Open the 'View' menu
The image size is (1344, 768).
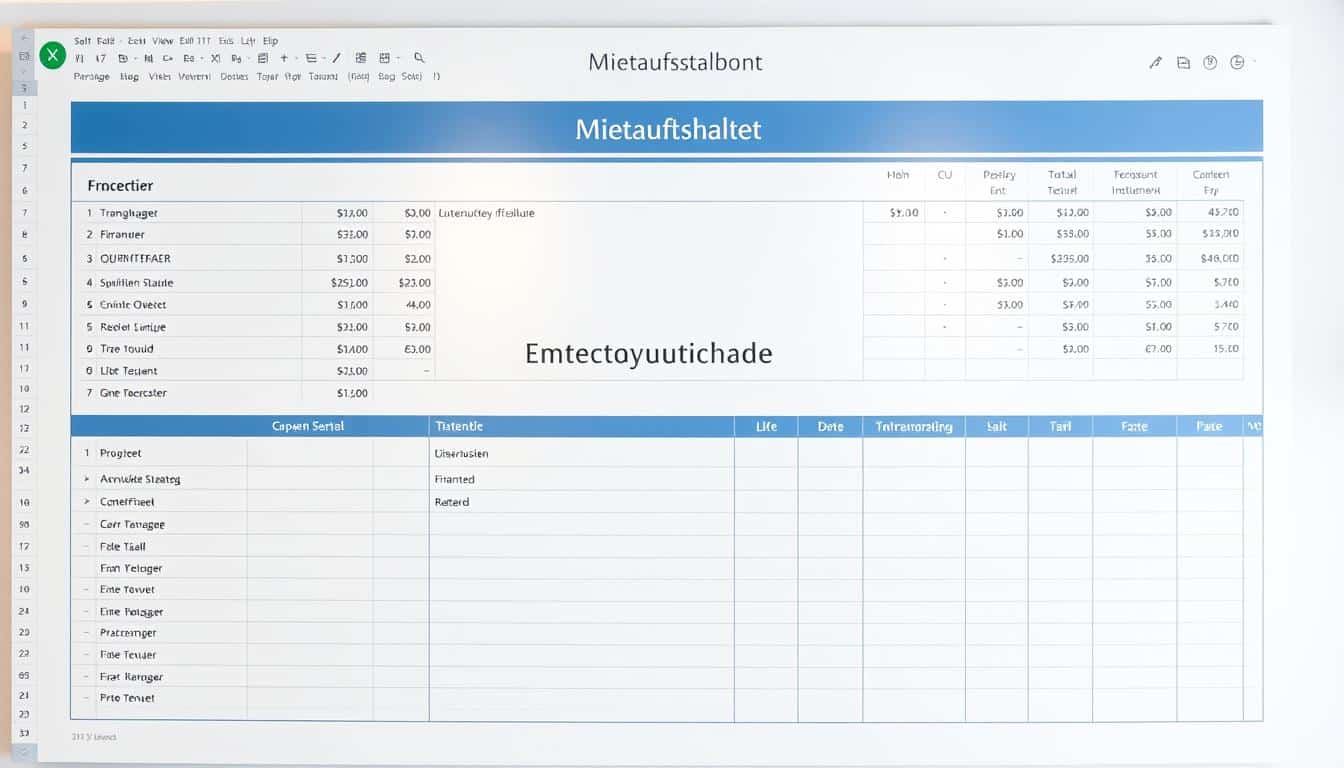163,41
